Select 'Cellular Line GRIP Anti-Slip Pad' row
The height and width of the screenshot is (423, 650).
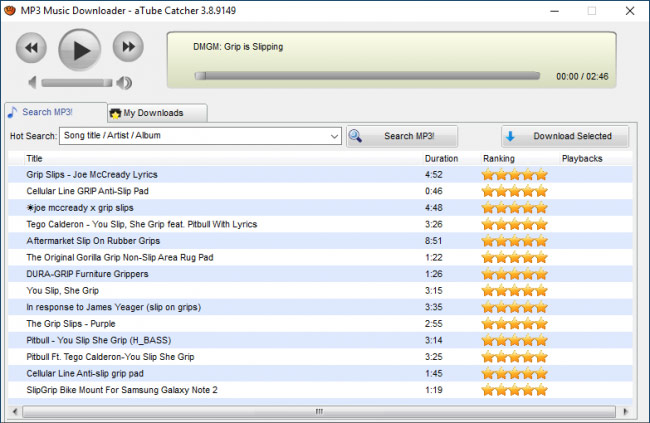[320, 191]
